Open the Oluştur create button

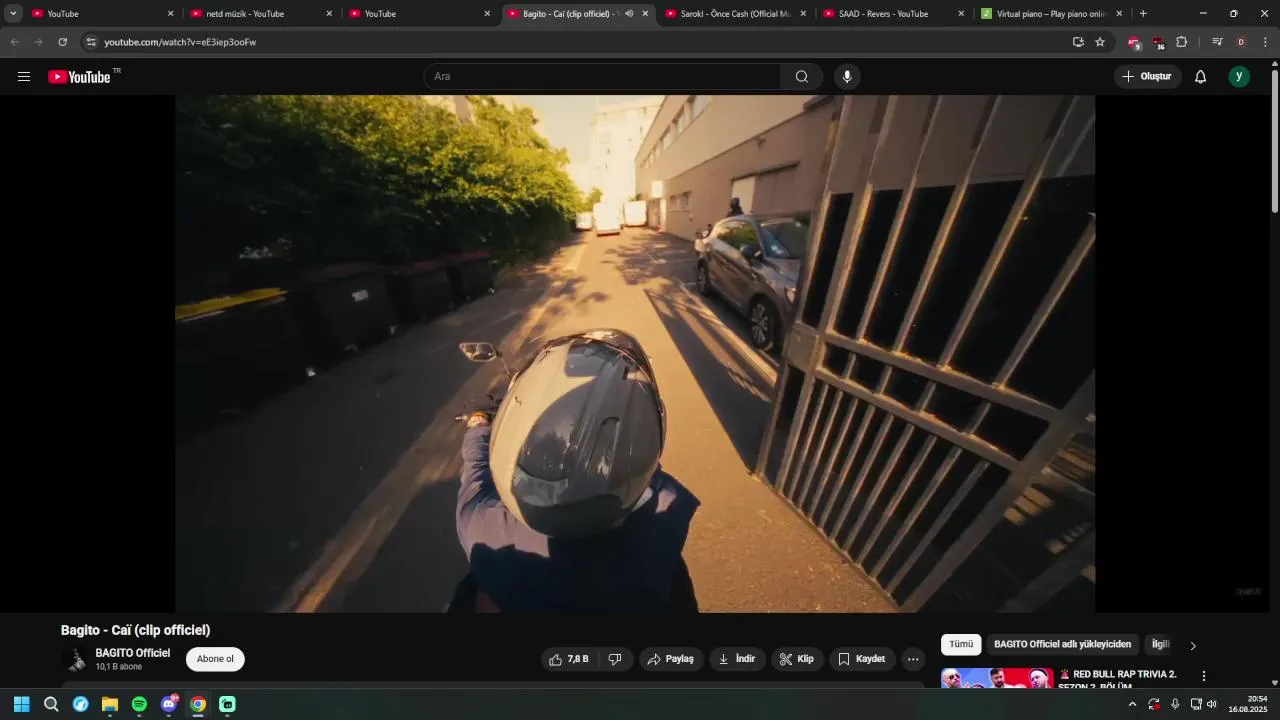click(x=1147, y=77)
